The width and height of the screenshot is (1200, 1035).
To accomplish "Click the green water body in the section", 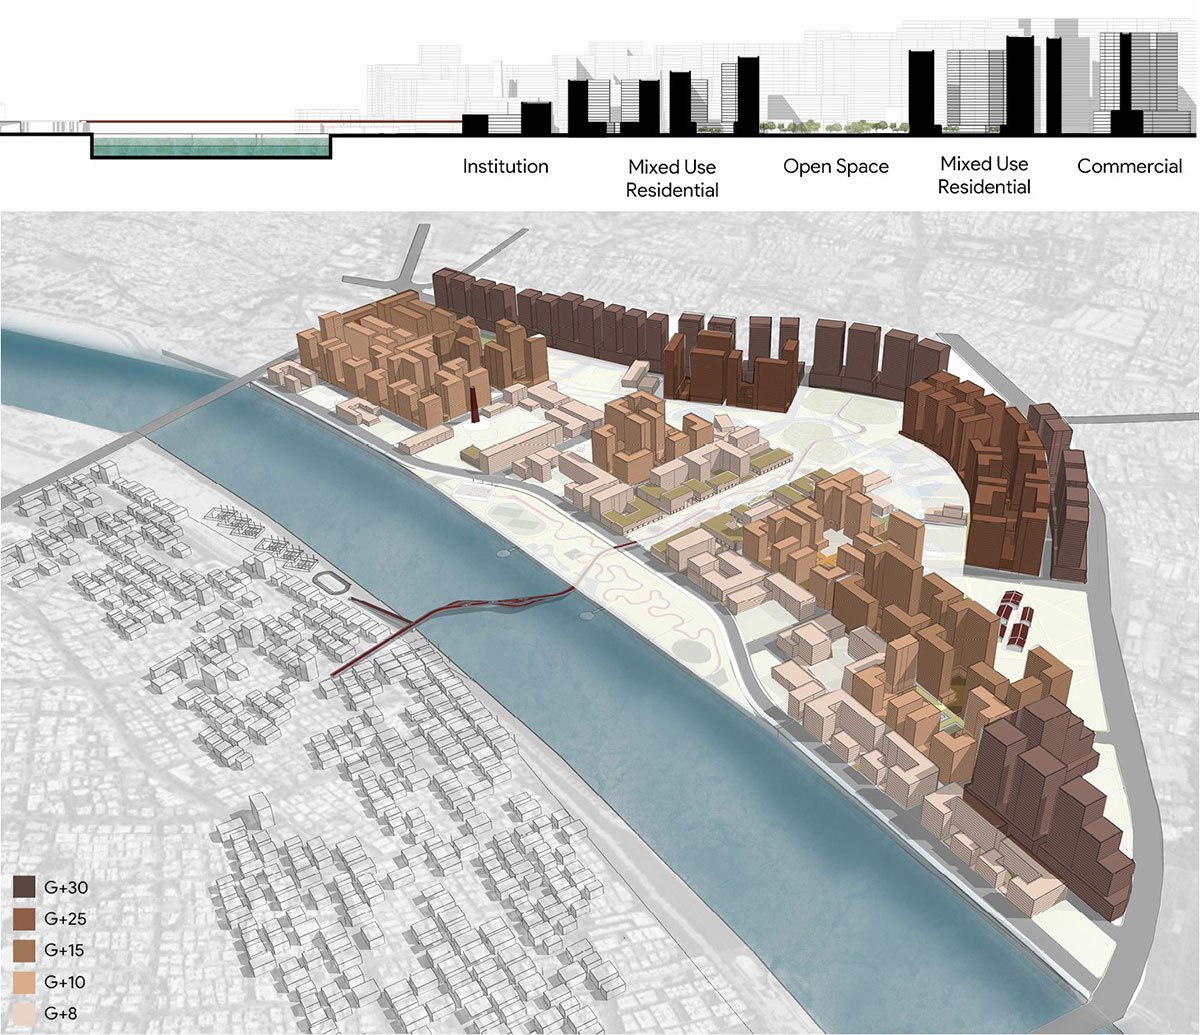I will coord(210,147).
